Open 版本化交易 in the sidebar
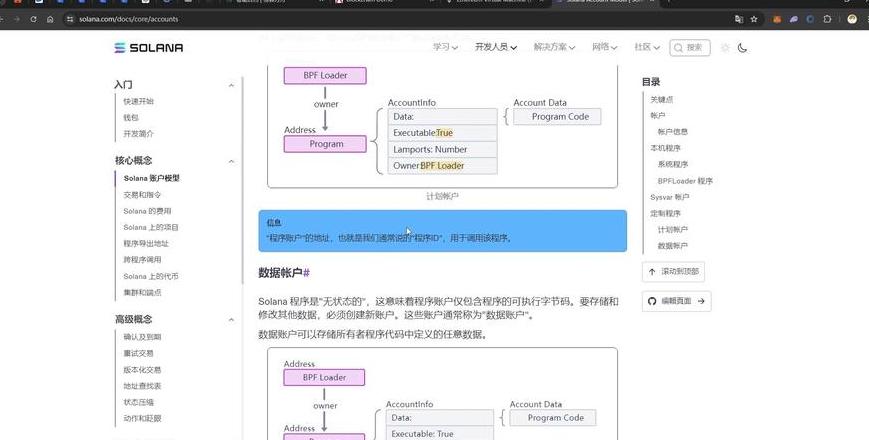869x440 pixels. pyautogui.click(x=142, y=370)
